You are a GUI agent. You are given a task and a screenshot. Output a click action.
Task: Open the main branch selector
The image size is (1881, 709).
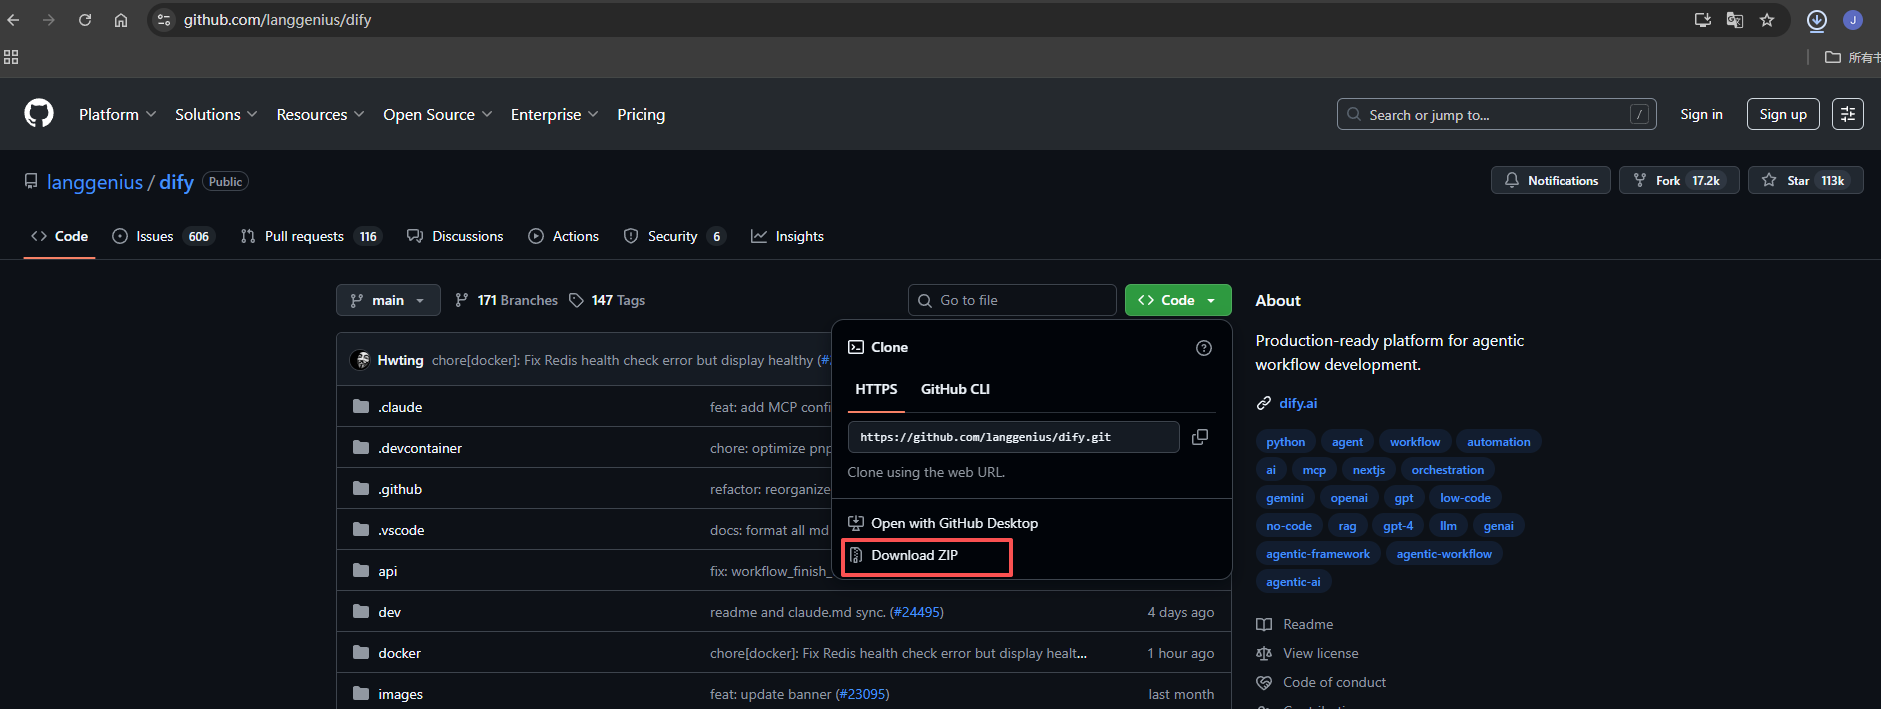[x=388, y=300]
